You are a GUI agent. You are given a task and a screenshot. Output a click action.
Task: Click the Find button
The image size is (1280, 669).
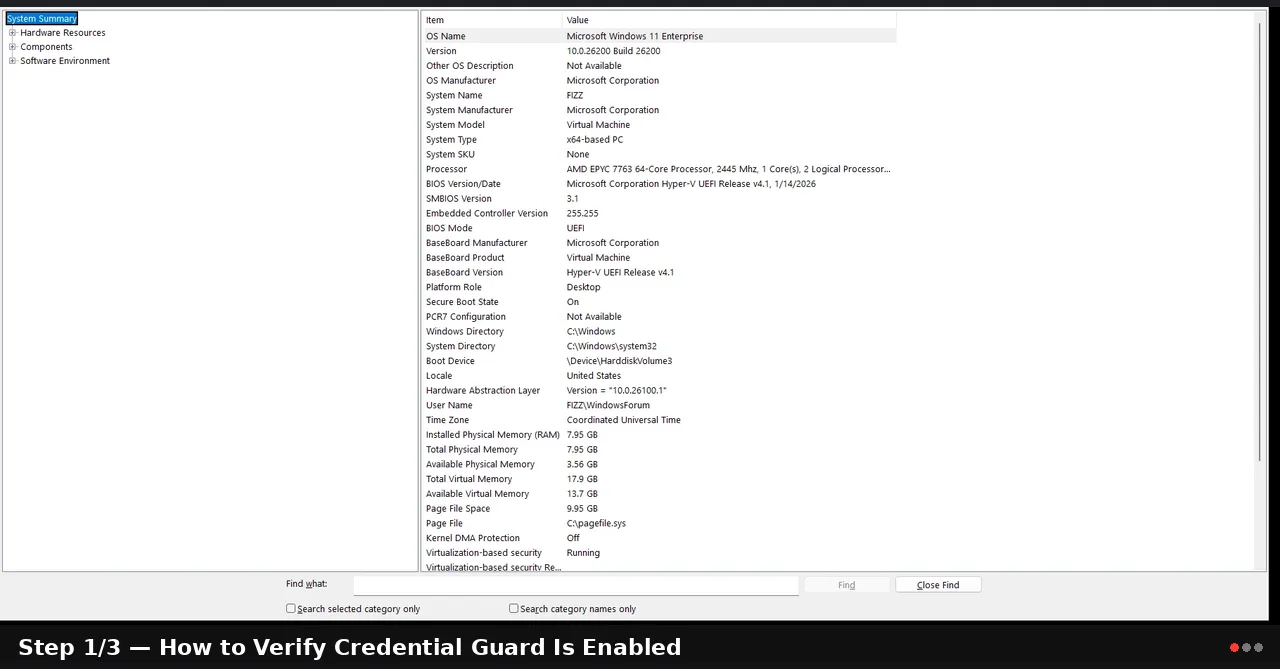click(846, 585)
